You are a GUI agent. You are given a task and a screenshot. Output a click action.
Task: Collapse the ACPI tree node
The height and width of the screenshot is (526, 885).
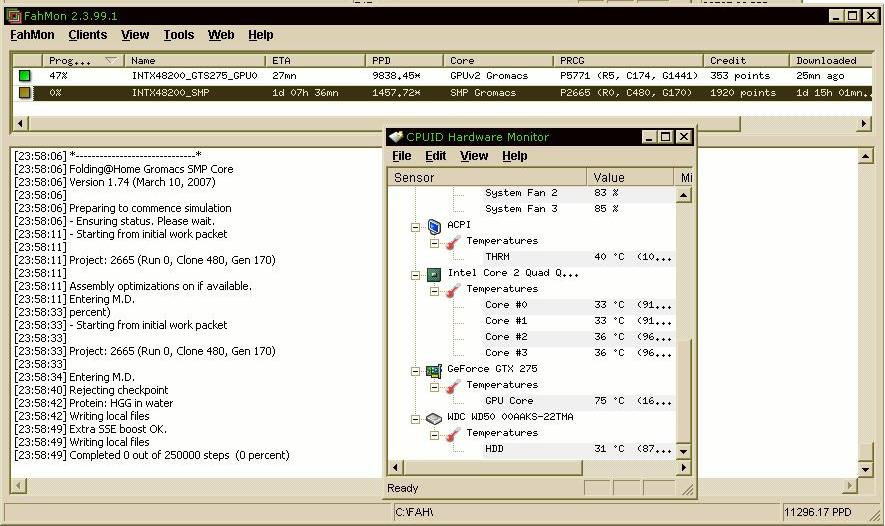click(x=415, y=227)
